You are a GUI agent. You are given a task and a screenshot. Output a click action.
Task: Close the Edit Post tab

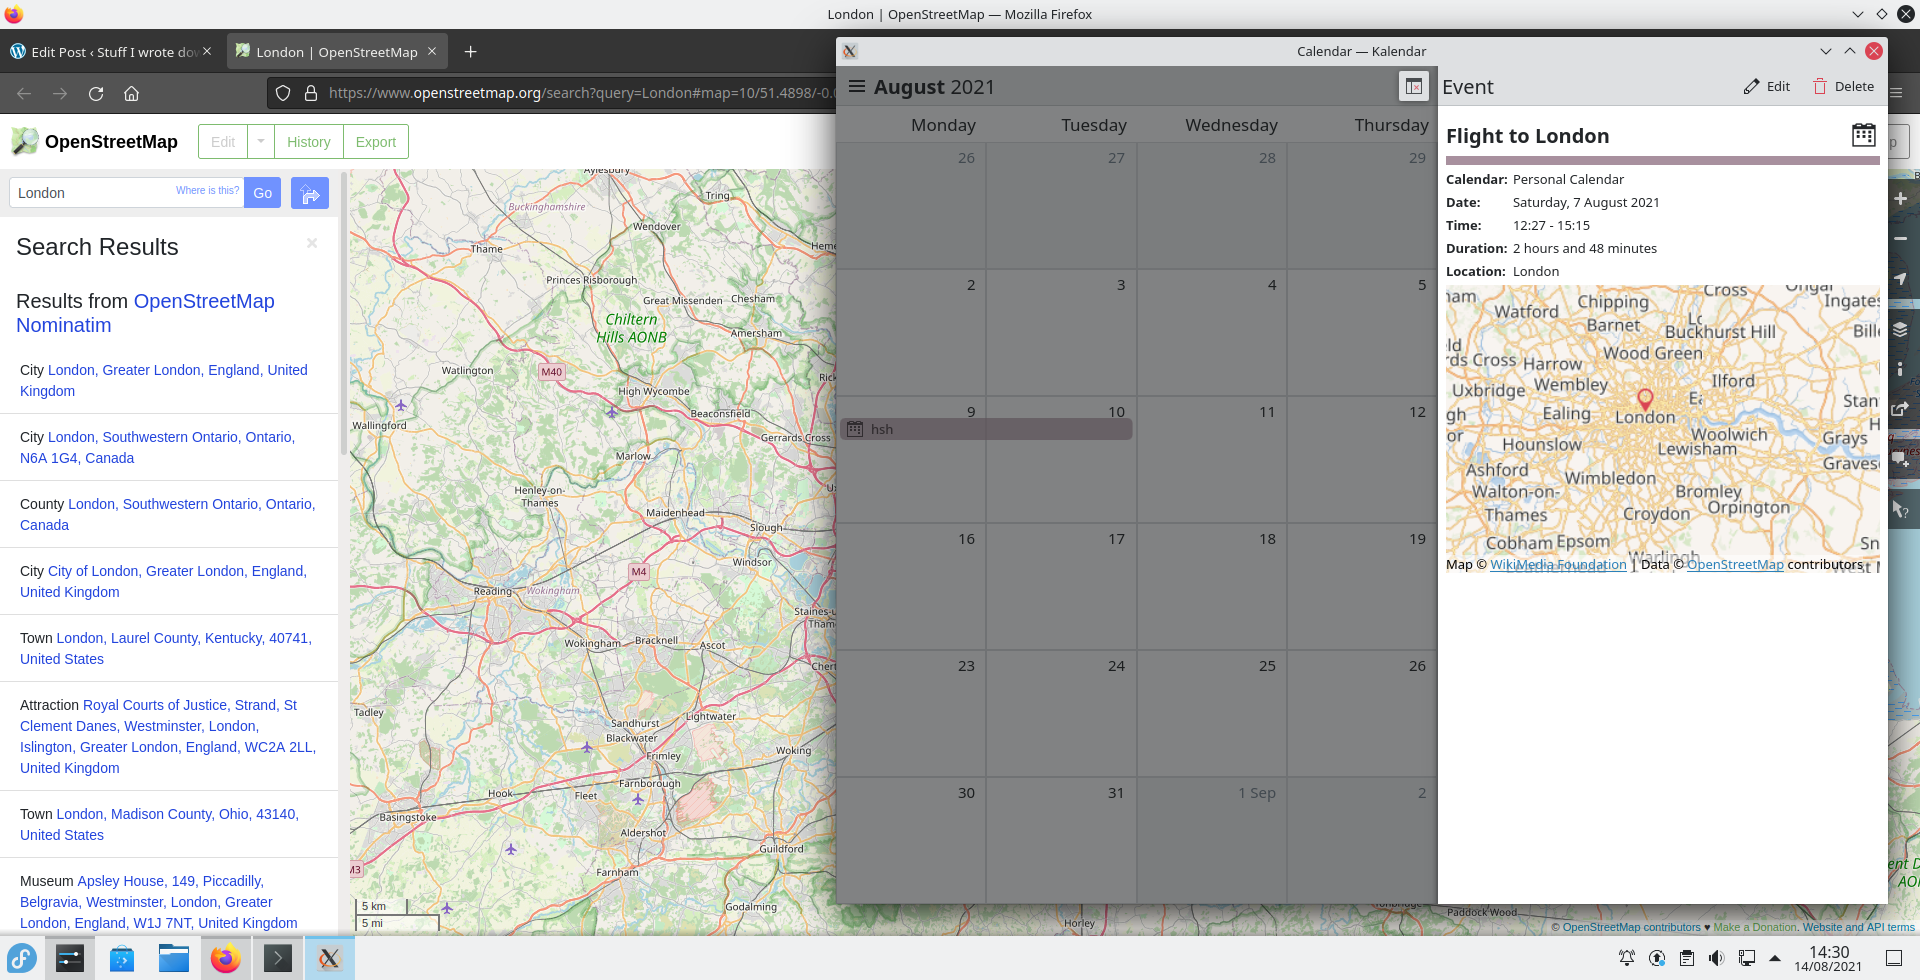pos(207,52)
